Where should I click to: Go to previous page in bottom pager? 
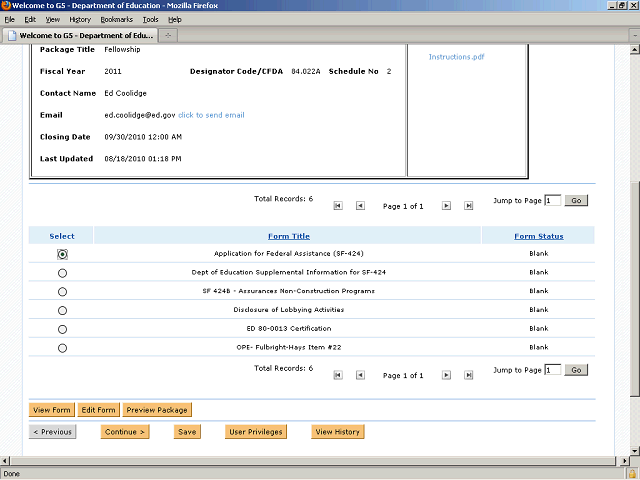click(360, 375)
